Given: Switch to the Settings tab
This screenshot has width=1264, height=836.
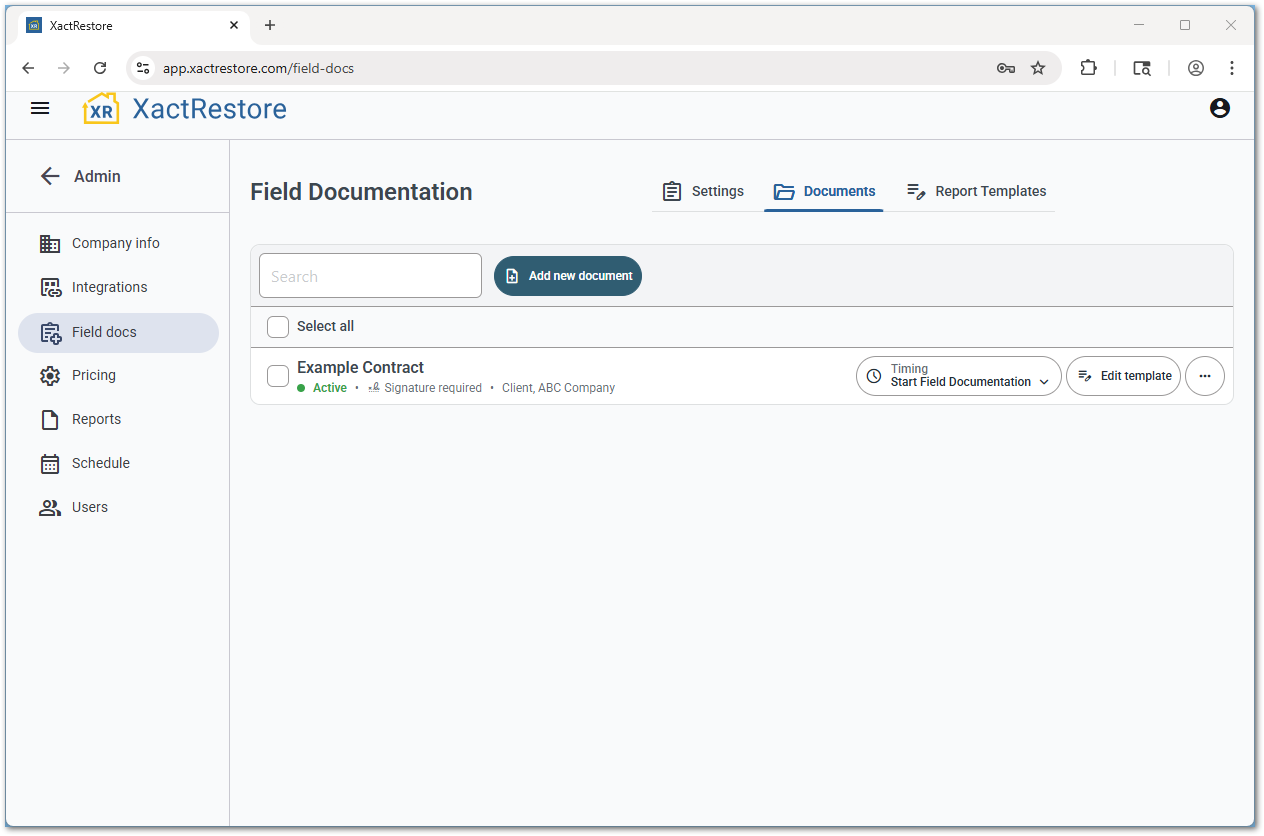Looking at the screenshot, I should click(703, 191).
